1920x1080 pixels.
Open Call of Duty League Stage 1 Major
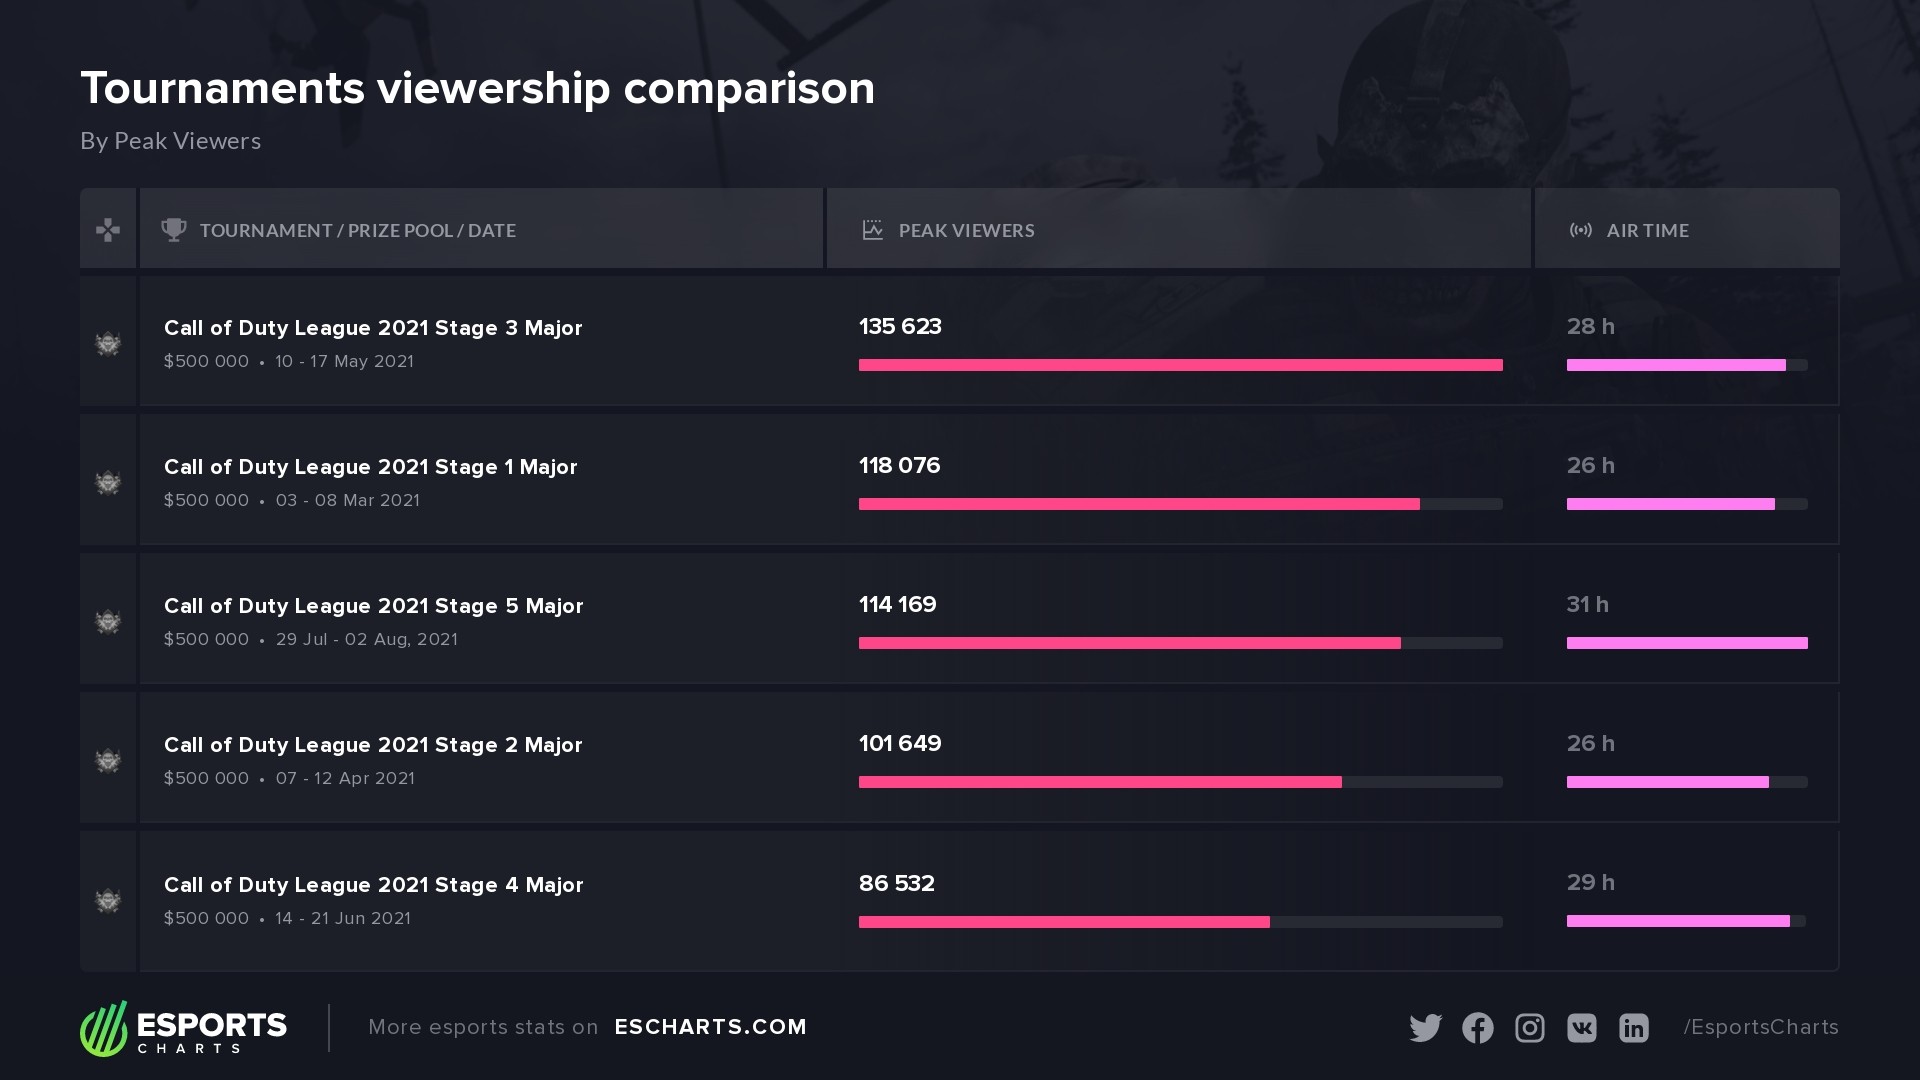tap(370, 467)
